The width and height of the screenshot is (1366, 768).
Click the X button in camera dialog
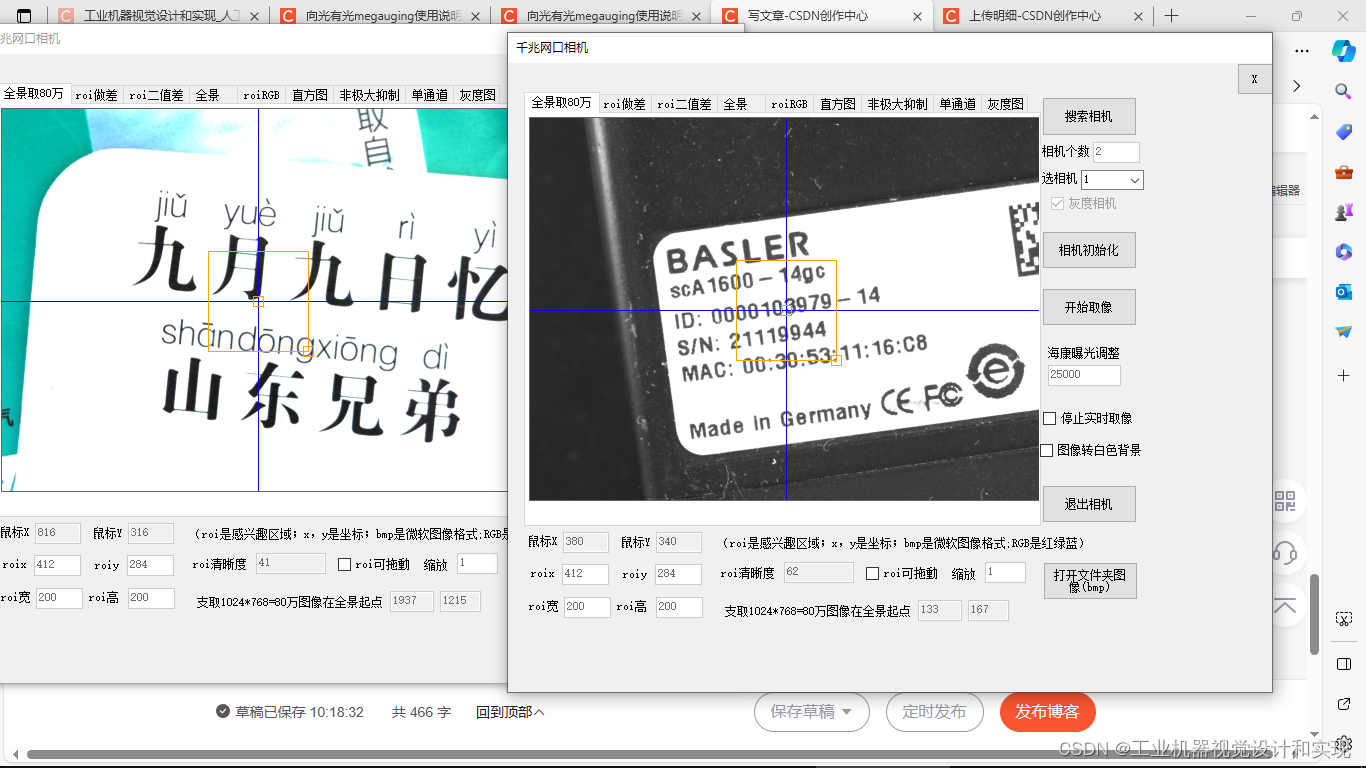click(x=1254, y=79)
